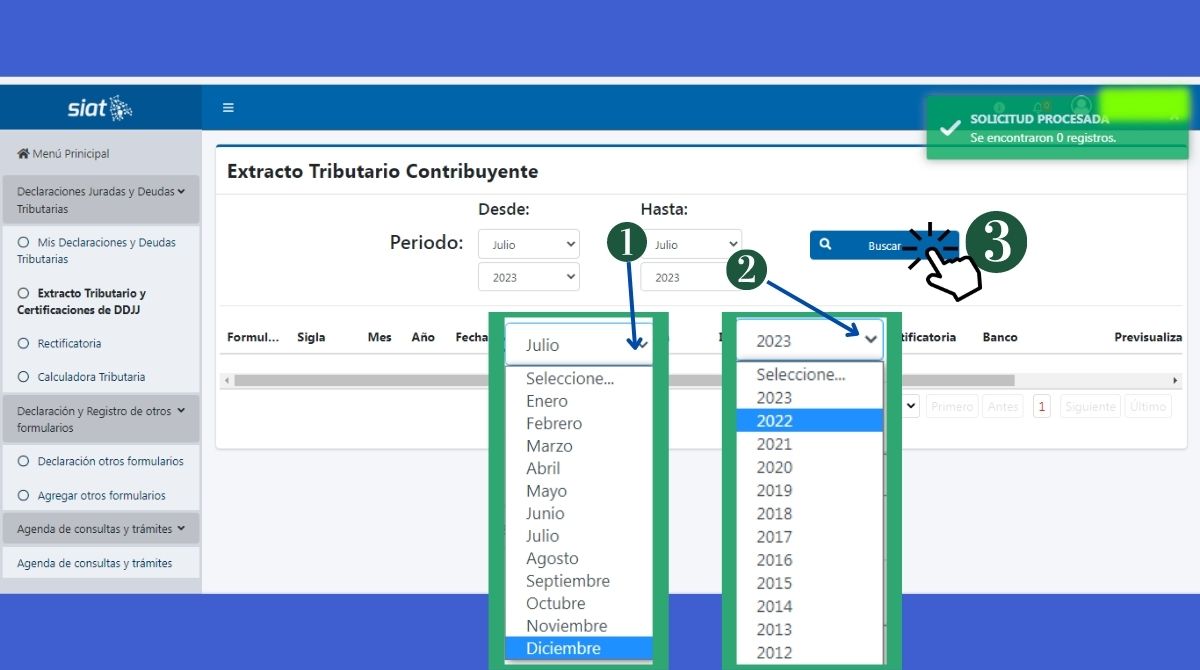Choose Diciembre in the month list
Image resolution: width=1200 pixels, height=670 pixels.
564,649
